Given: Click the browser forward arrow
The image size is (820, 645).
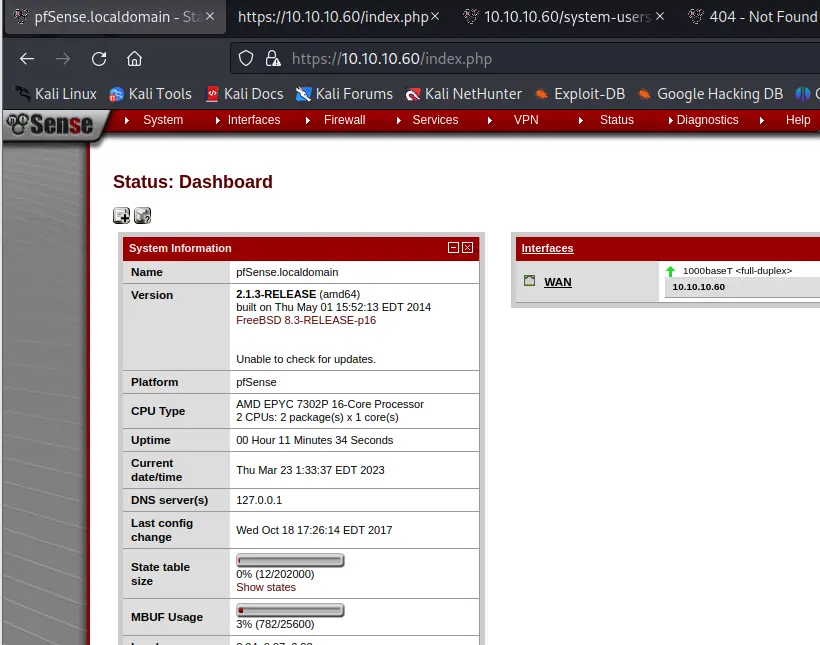Looking at the screenshot, I should (x=63, y=59).
